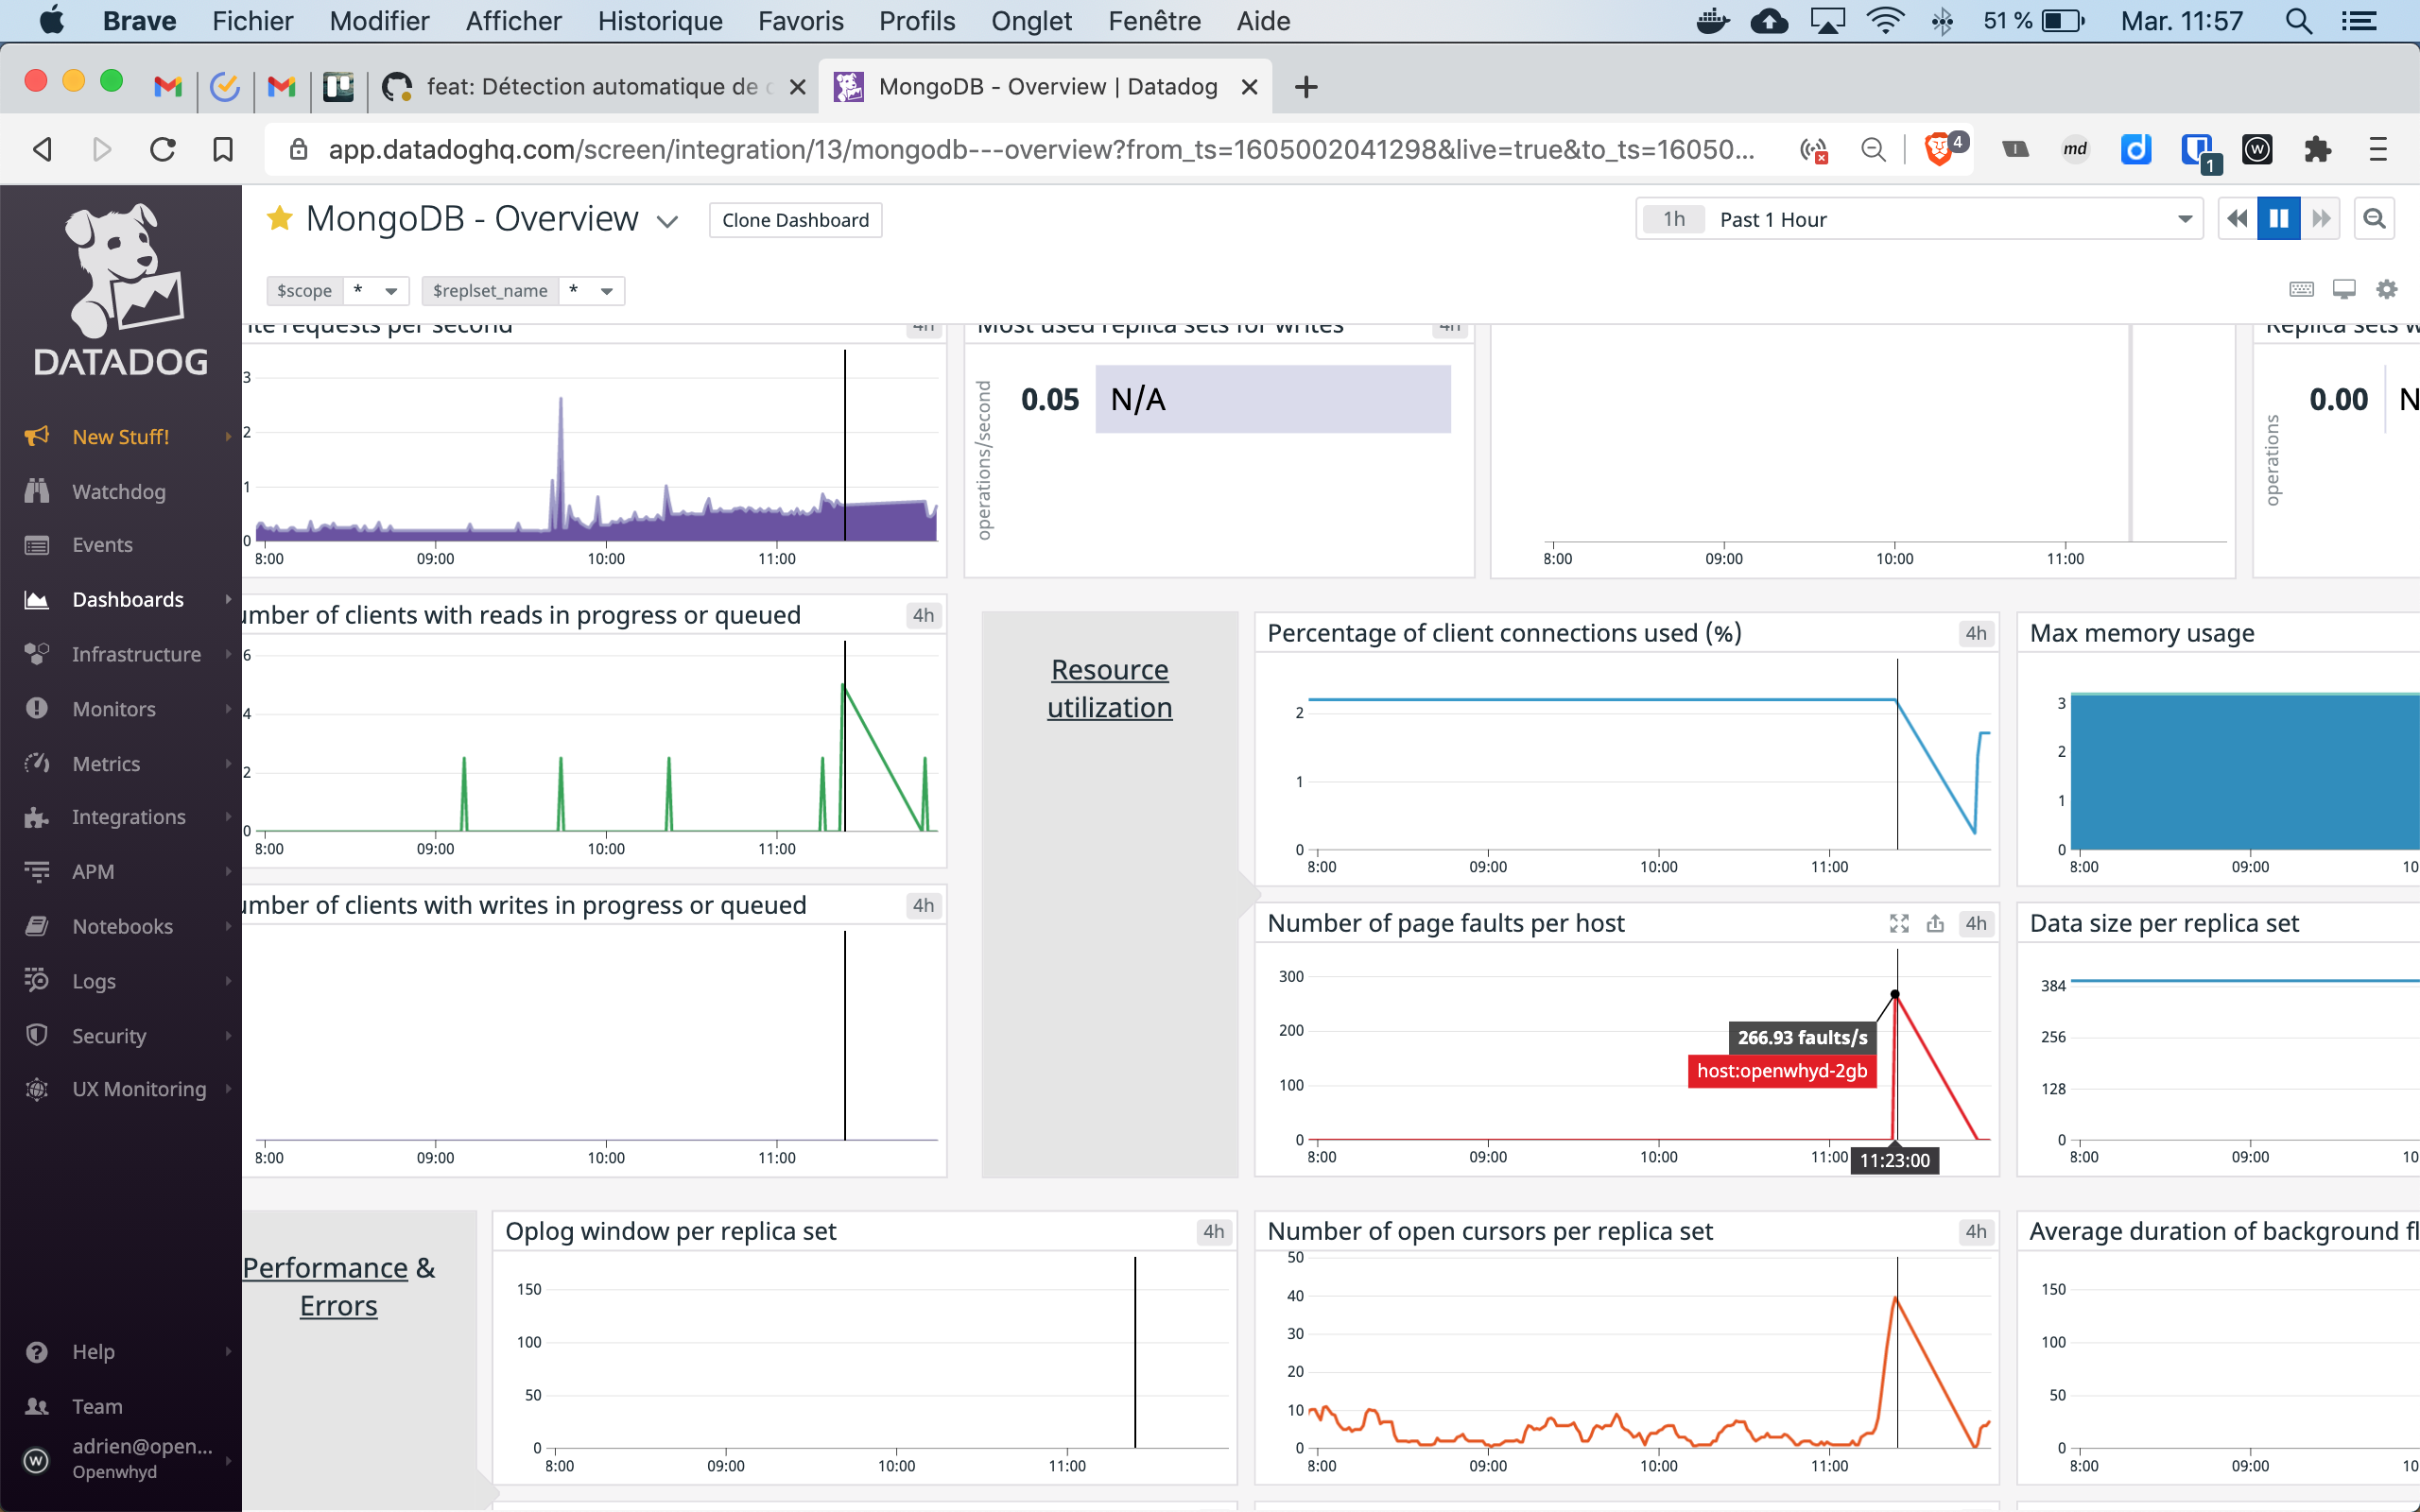Expand the page faults graph to fullscreen
Screen dimensions: 2420x1512
[1898, 923]
